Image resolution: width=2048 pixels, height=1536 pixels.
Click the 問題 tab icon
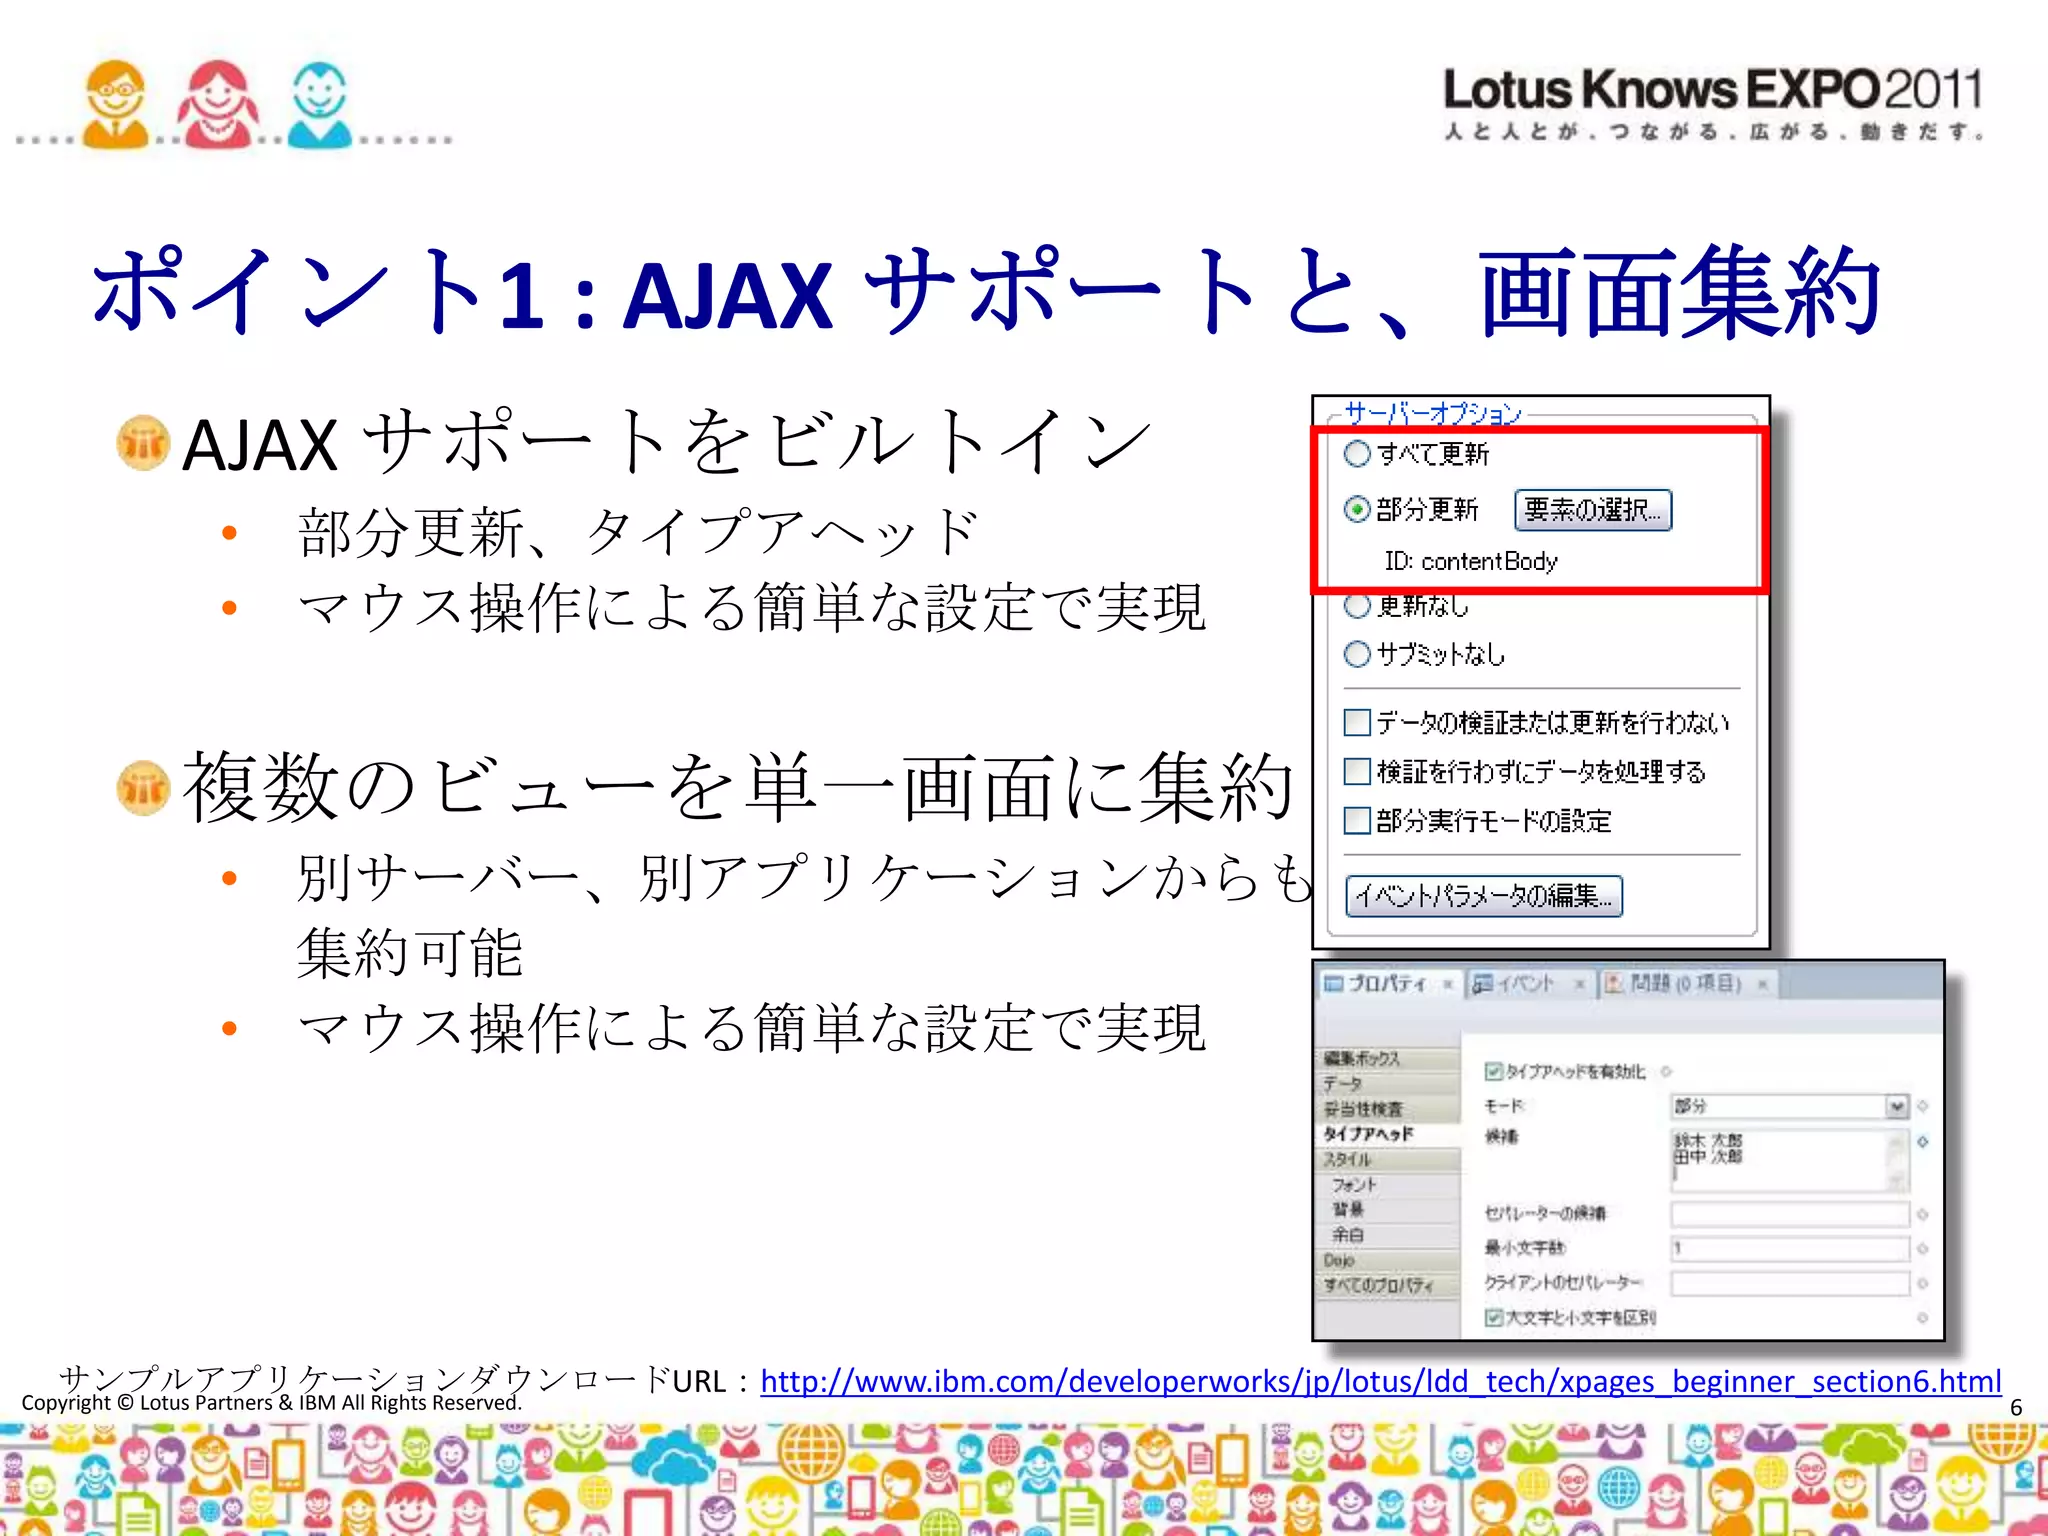click(1614, 984)
